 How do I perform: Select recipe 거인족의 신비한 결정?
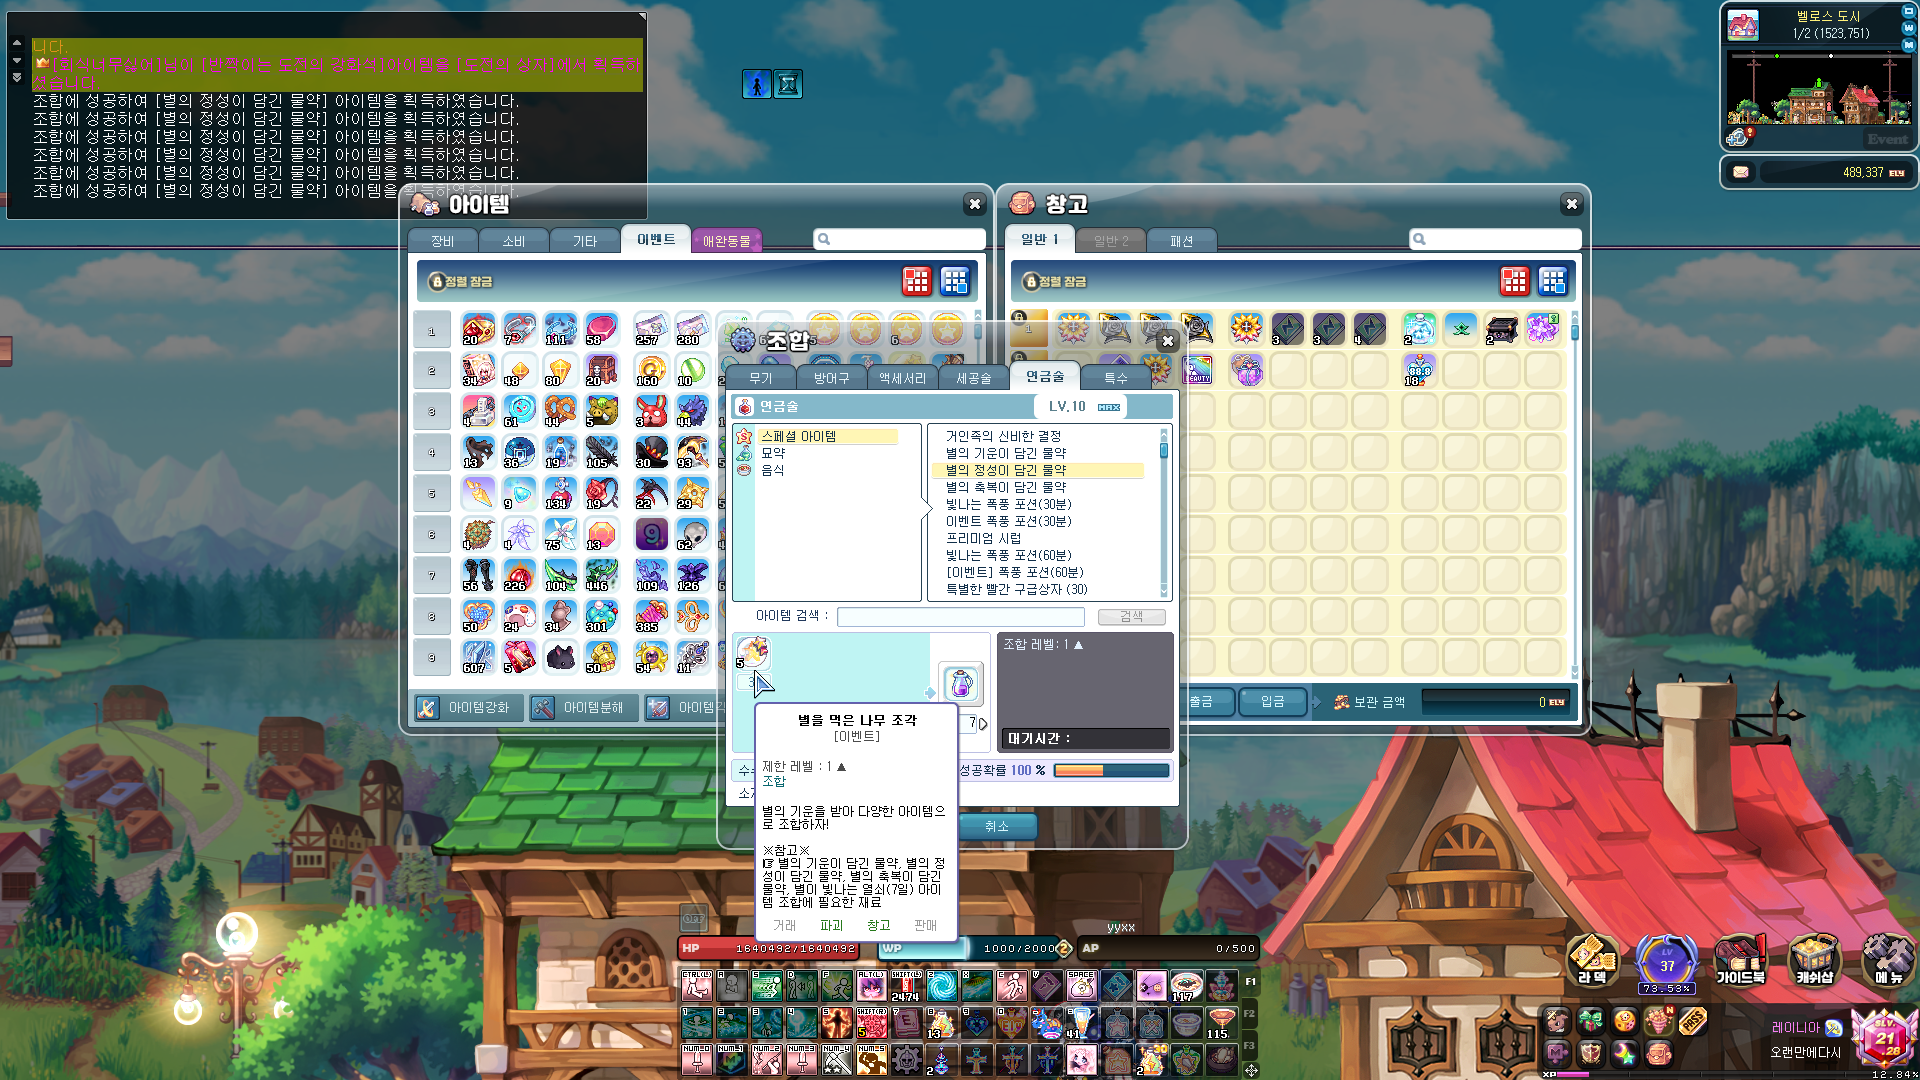pyautogui.click(x=1003, y=436)
